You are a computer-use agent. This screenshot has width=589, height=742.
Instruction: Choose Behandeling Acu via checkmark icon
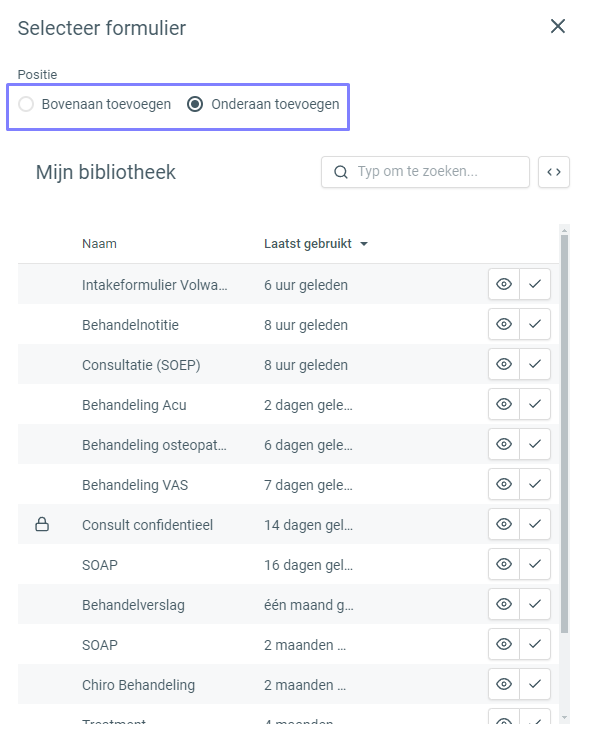[535, 404]
